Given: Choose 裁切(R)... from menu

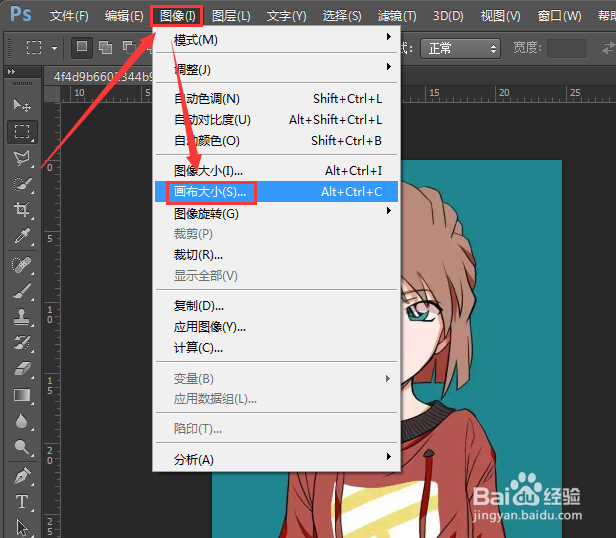Looking at the screenshot, I should click(277, 255).
